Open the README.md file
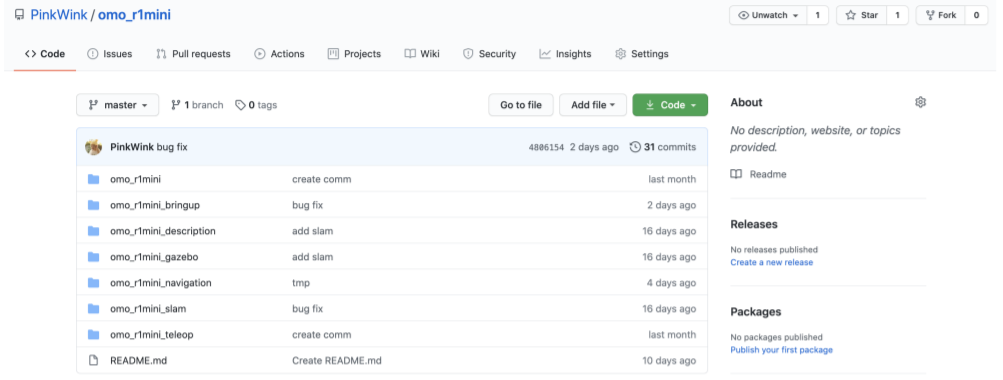 tap(138, 361)
